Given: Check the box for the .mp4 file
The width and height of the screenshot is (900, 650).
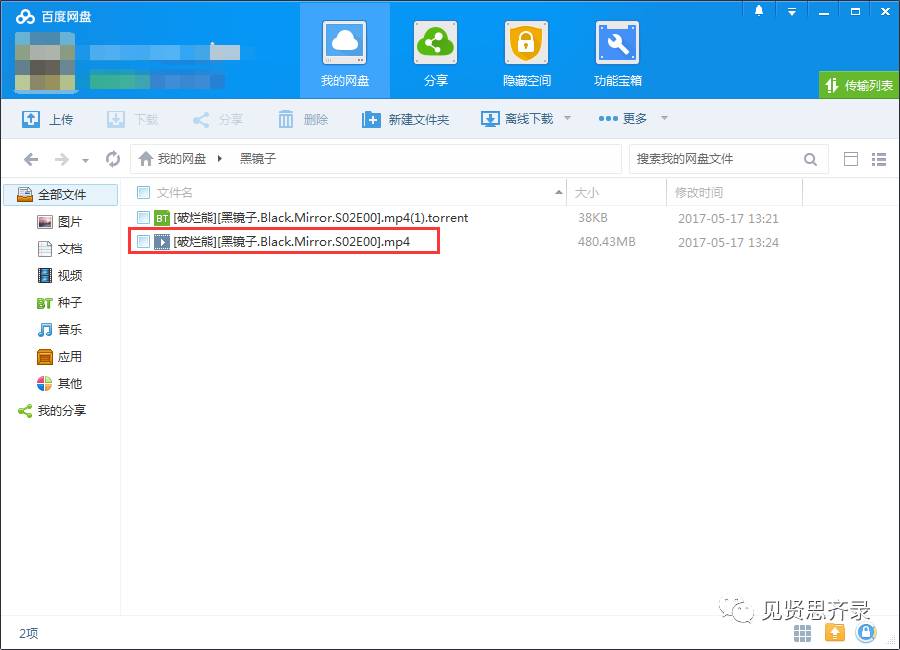Looking at the screenshot, I should (143, 242).
